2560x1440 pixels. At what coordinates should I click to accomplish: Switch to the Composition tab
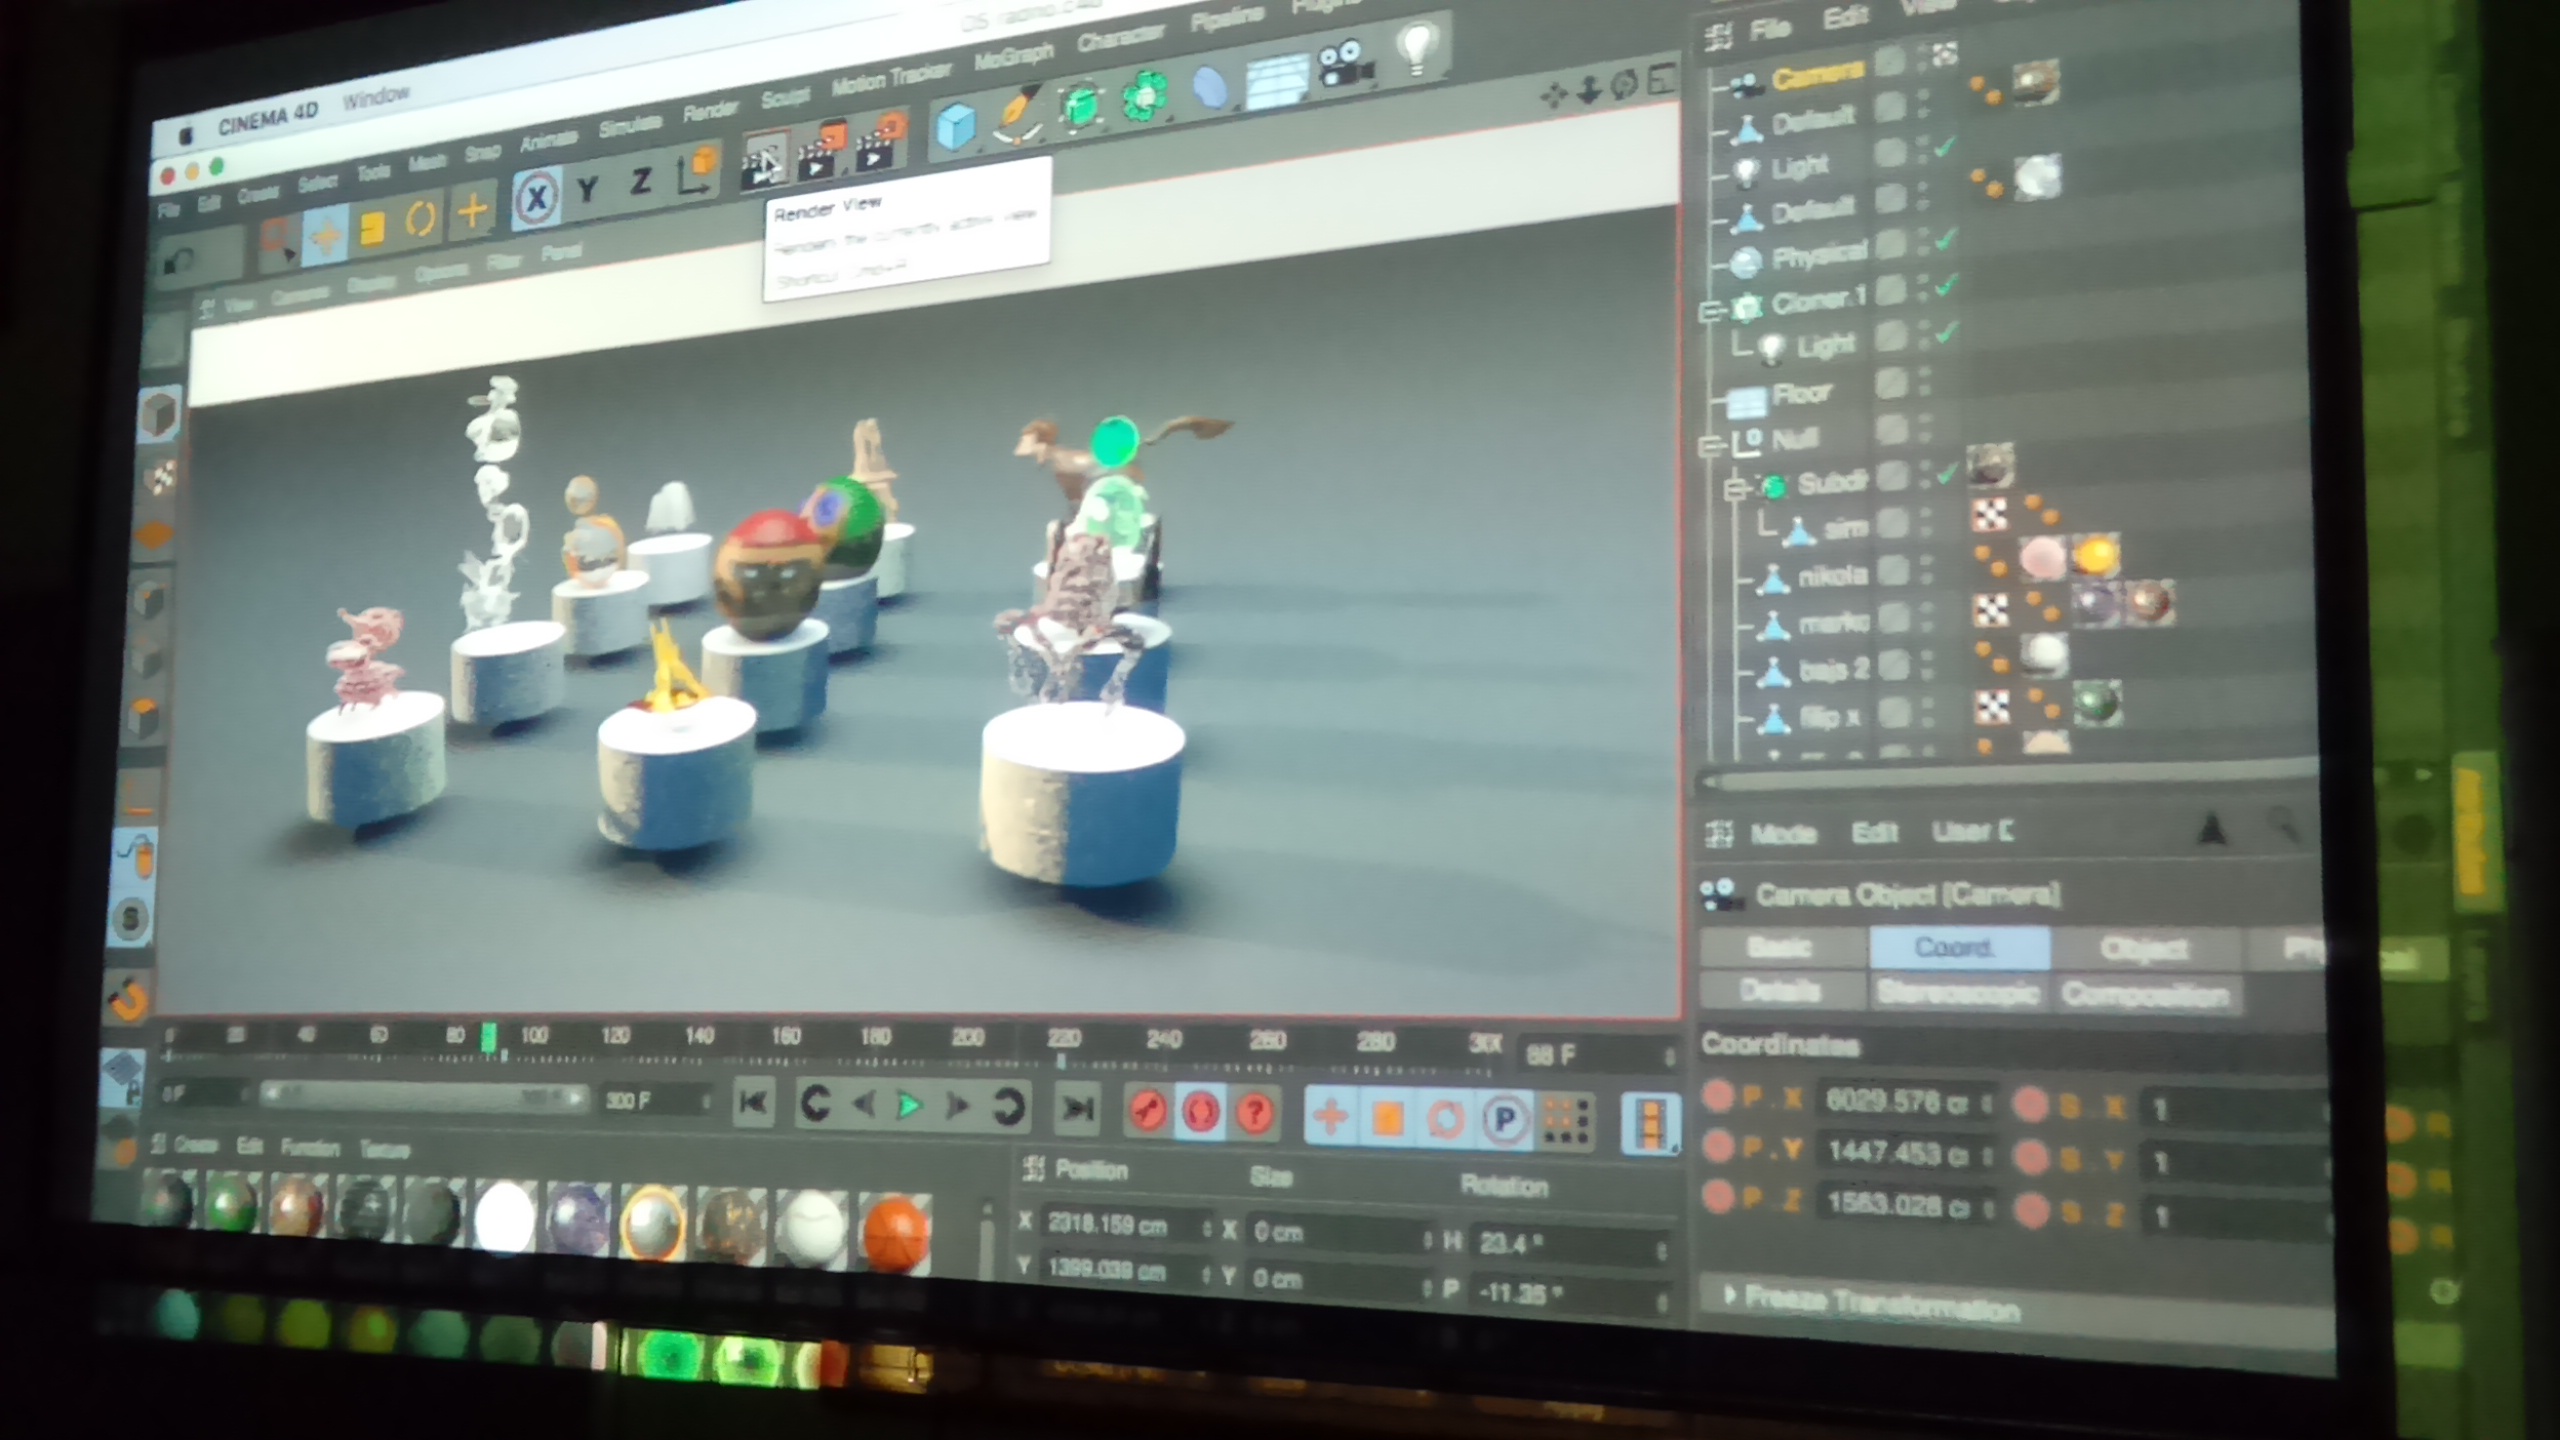click(x=2146, y=994)
